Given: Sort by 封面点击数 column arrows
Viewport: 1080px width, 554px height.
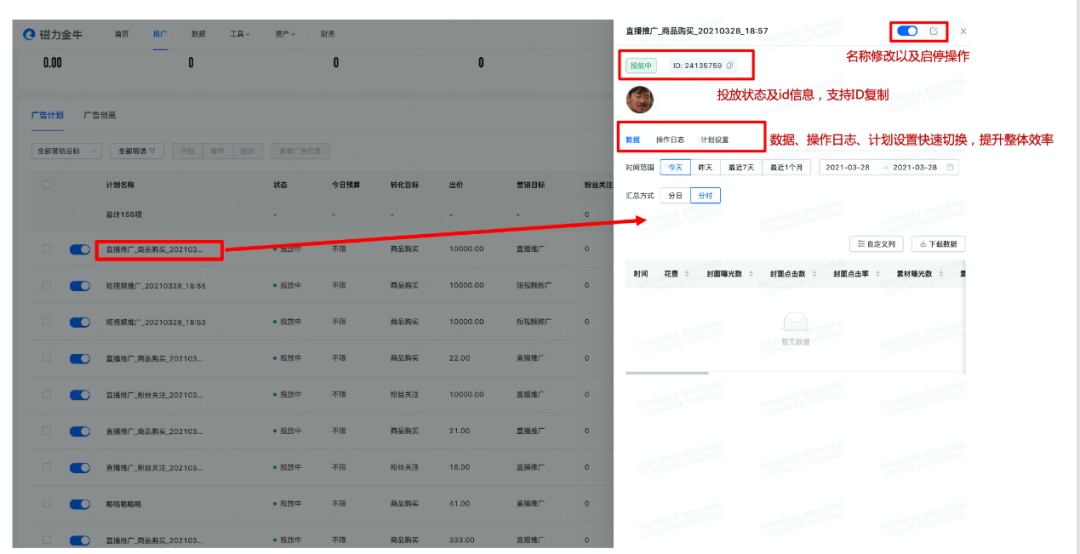Looking at the screenshot, I should 814,274.
